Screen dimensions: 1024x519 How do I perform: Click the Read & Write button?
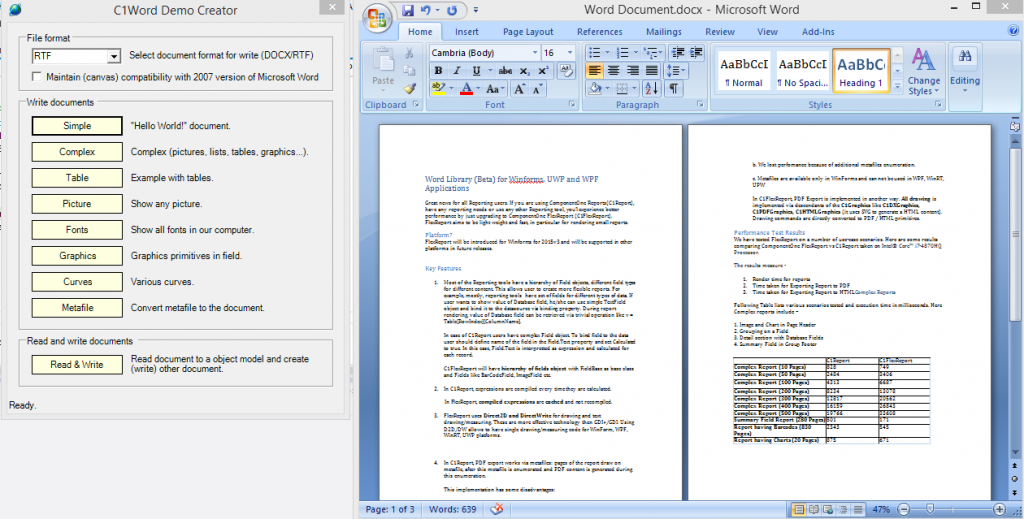tap(77, 364)
